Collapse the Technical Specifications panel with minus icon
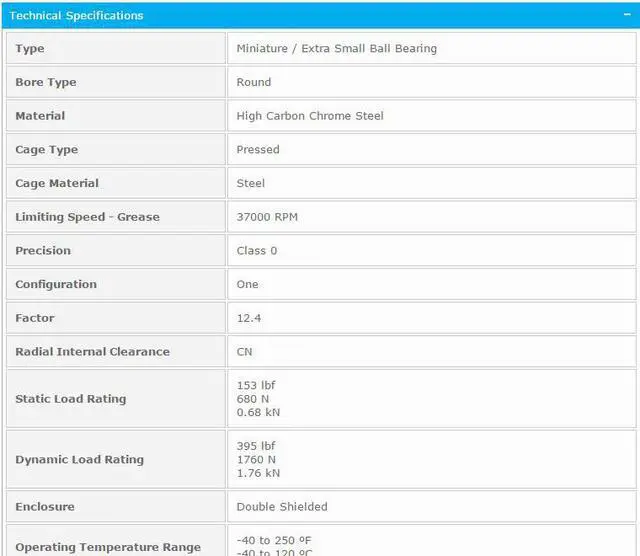The image size is (640, 556). (x=624, y=15)
